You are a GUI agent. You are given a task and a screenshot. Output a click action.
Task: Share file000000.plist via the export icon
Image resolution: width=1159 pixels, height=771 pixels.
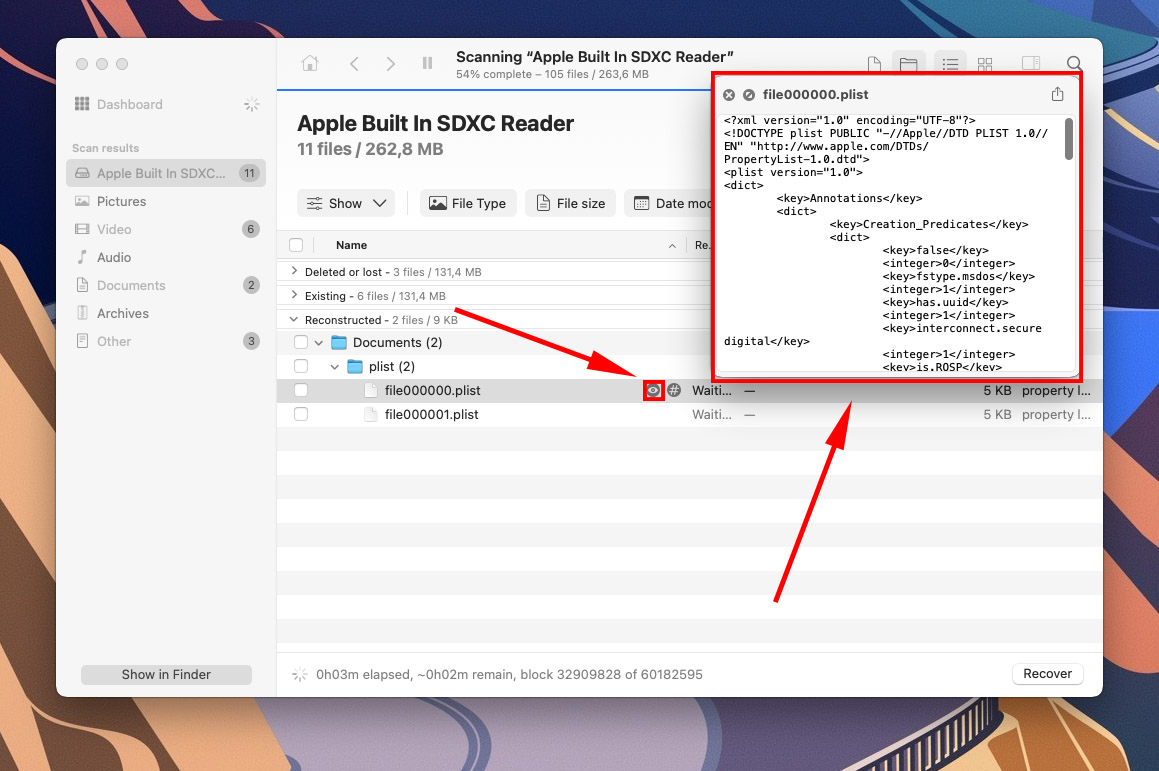tap(1057, 93)
